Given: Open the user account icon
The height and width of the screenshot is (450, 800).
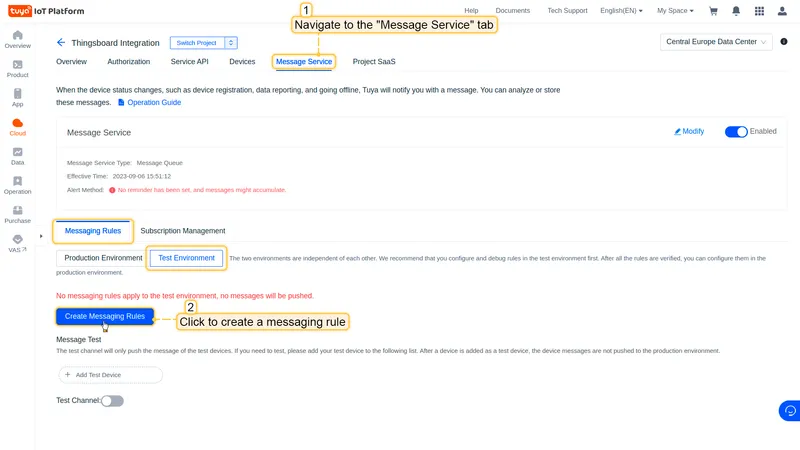Looking at the screenshot, I should (x=782, y=11).
